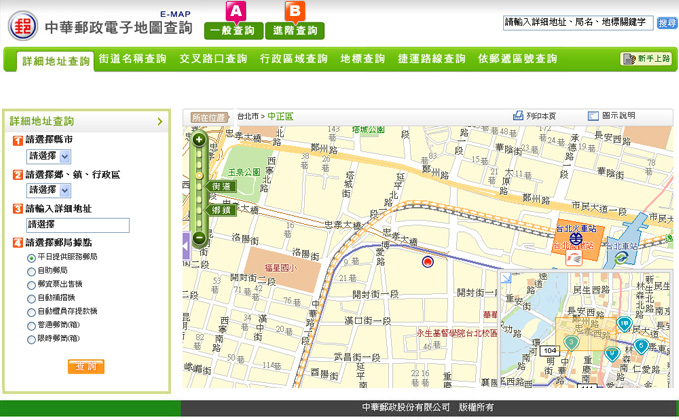Click the red location marker on the map
Viewport: 679px width, 420px height.
428,262
